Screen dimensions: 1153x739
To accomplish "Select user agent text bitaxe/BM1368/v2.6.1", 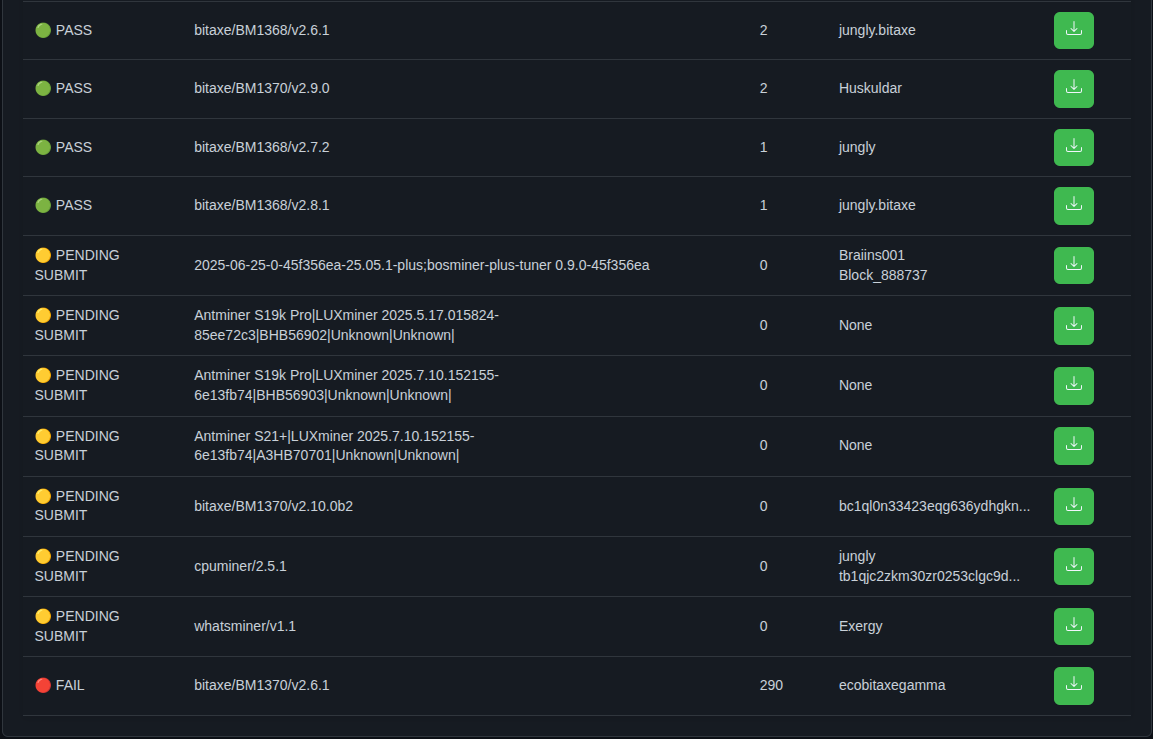I will [x=262, y=30].
